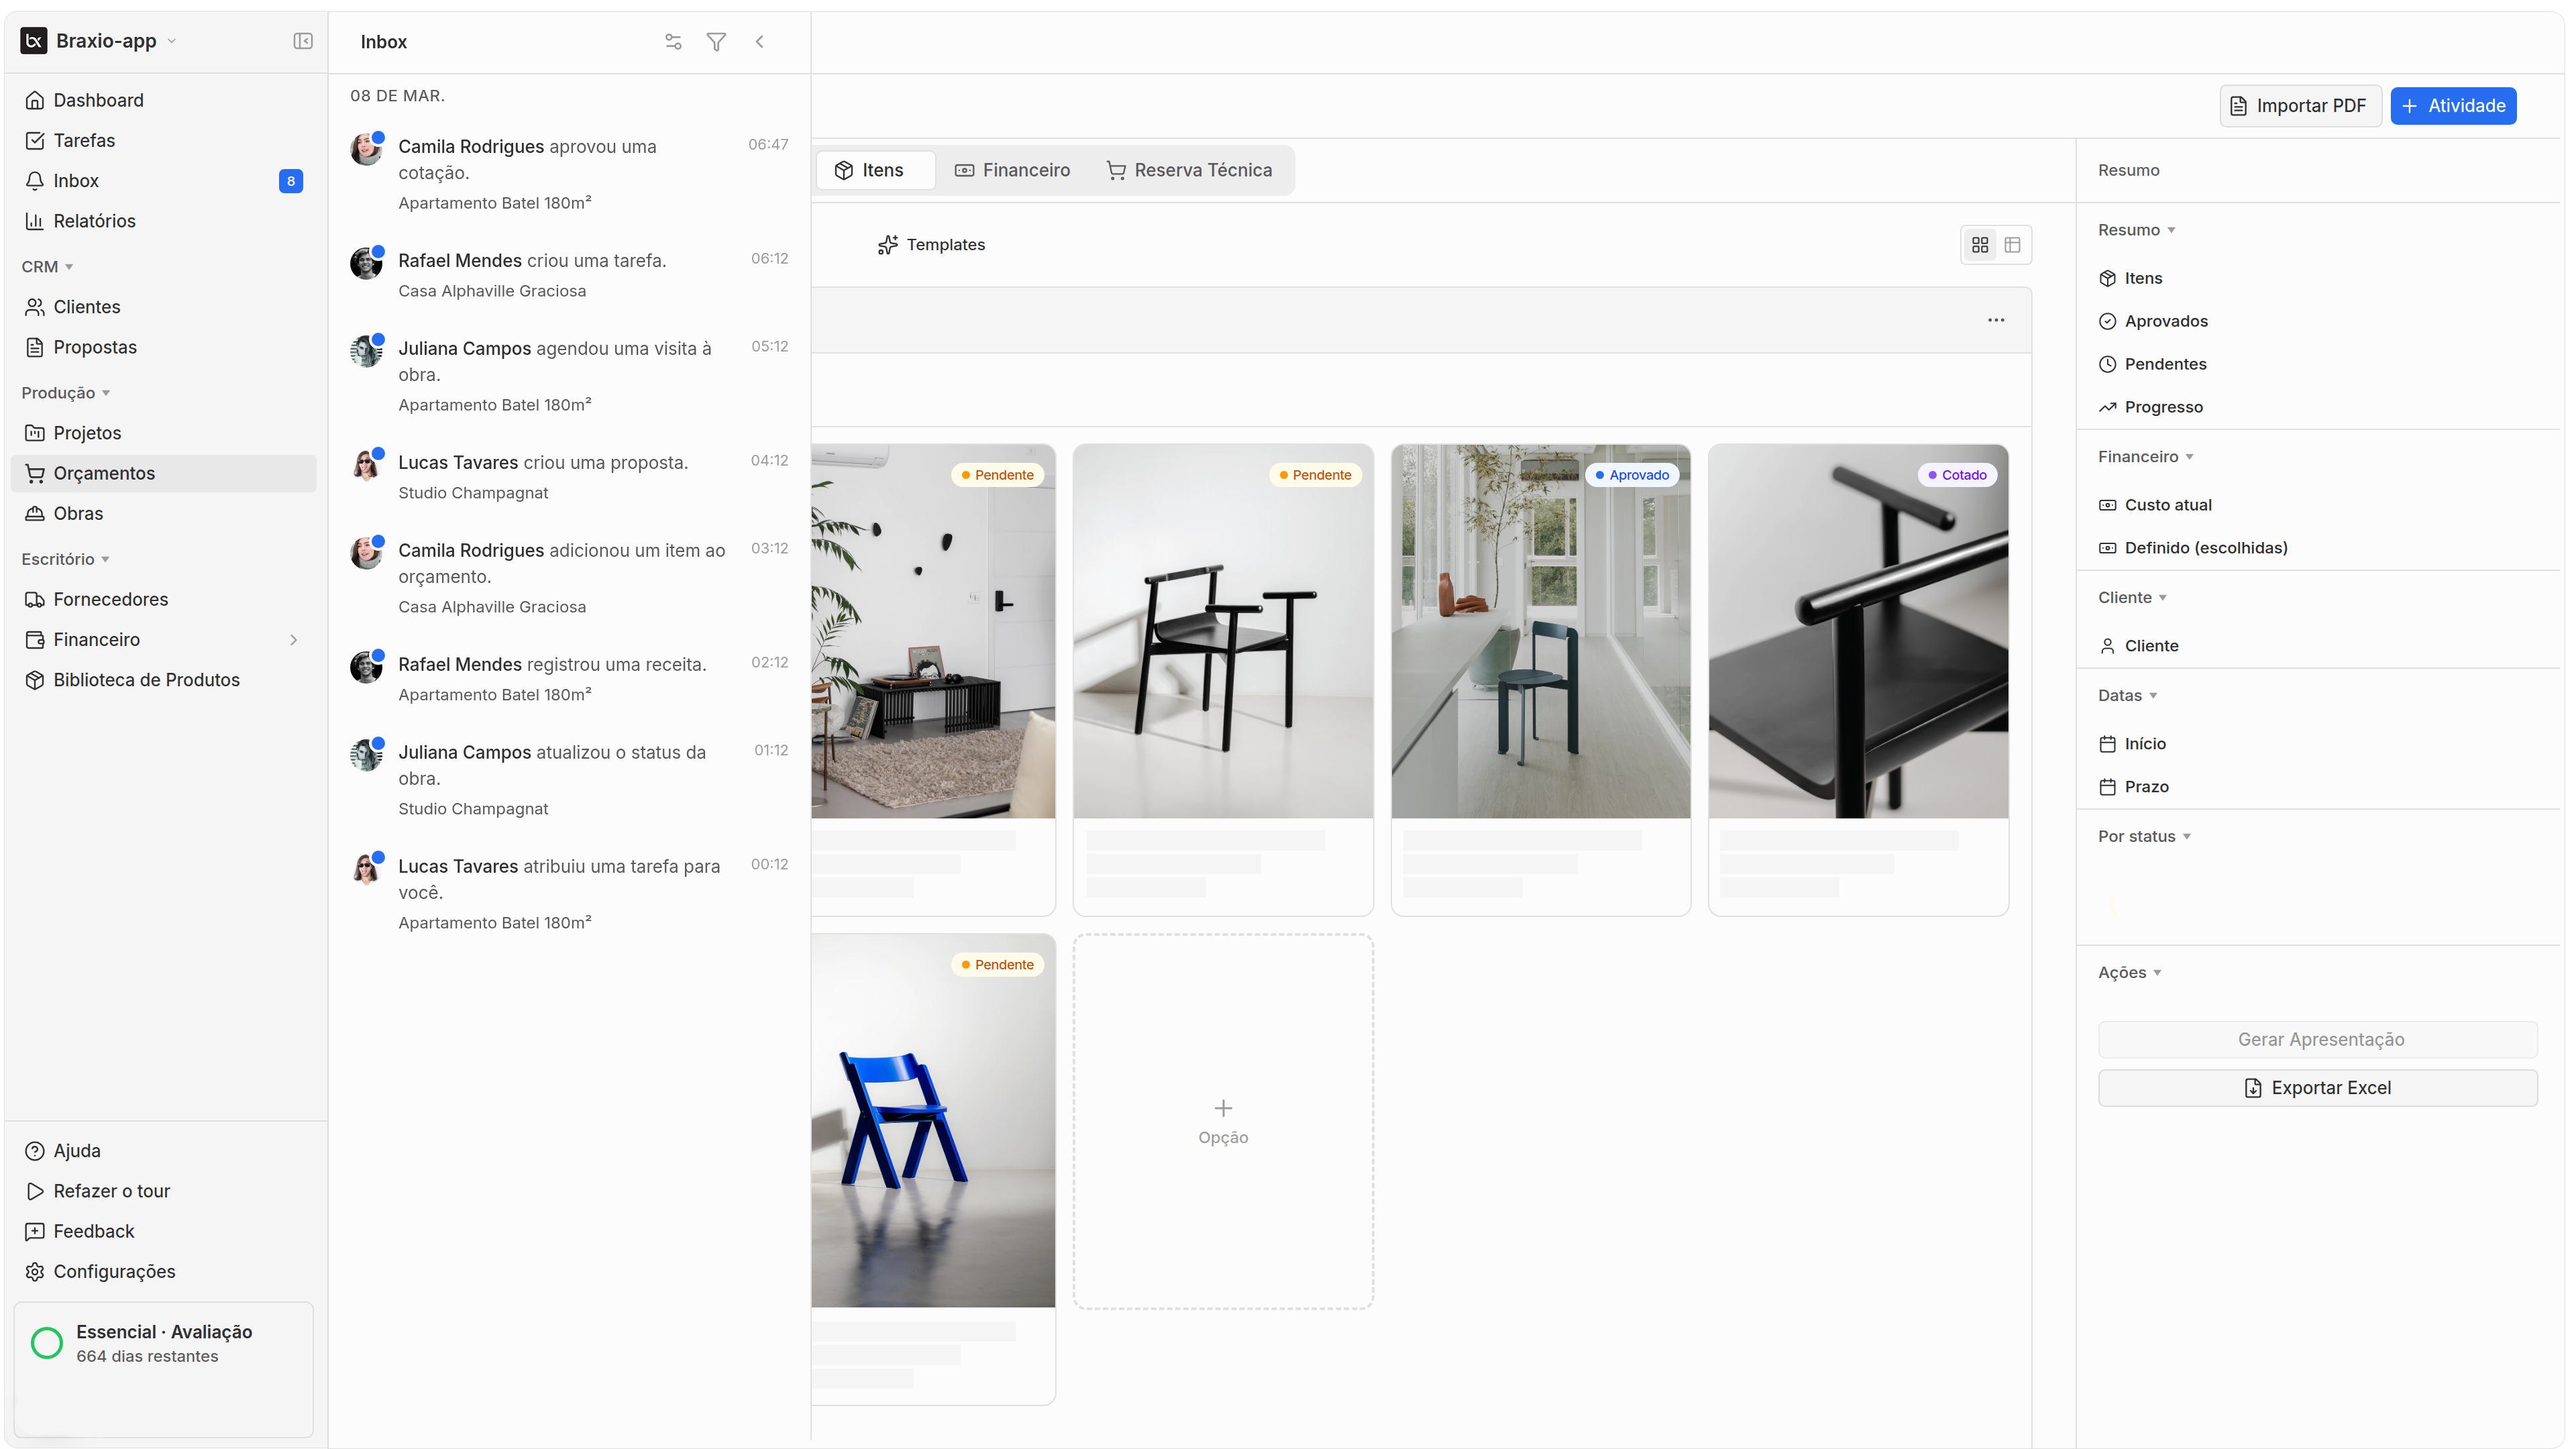Click the Exportar Excel button
The image size is (2576, 1449).
point(2317,1088)
